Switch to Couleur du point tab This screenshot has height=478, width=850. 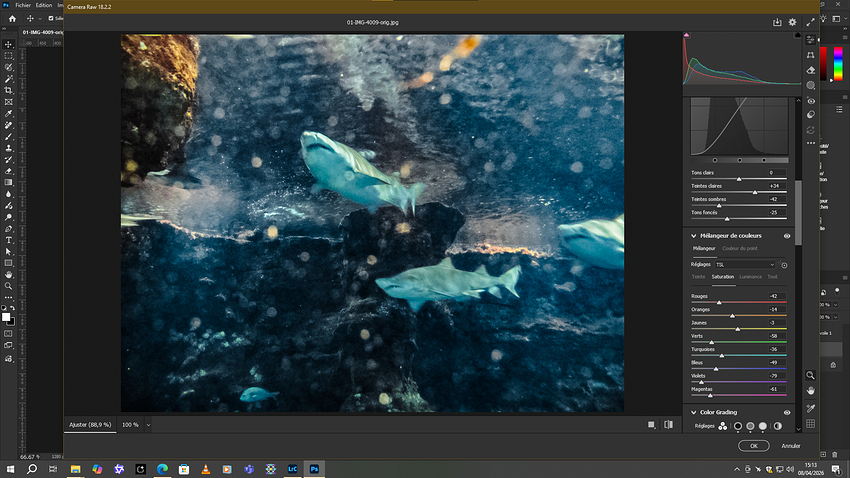click(x=740, y=248)
